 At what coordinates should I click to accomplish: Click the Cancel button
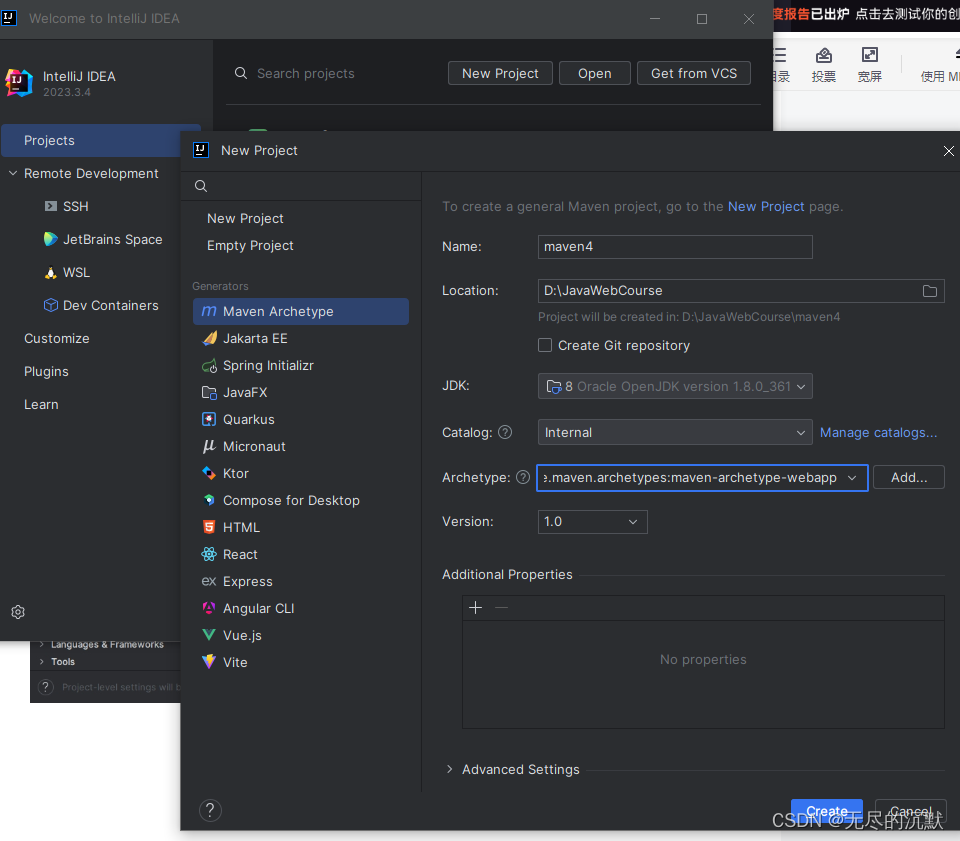pyautogui.click(x=910, y=811)
